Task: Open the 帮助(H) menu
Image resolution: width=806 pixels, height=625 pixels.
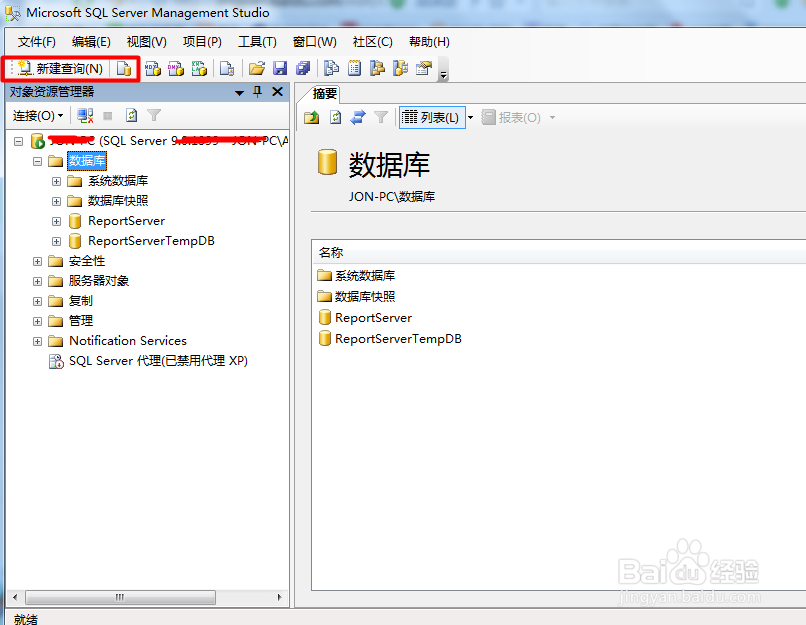Action: (429, 42)
